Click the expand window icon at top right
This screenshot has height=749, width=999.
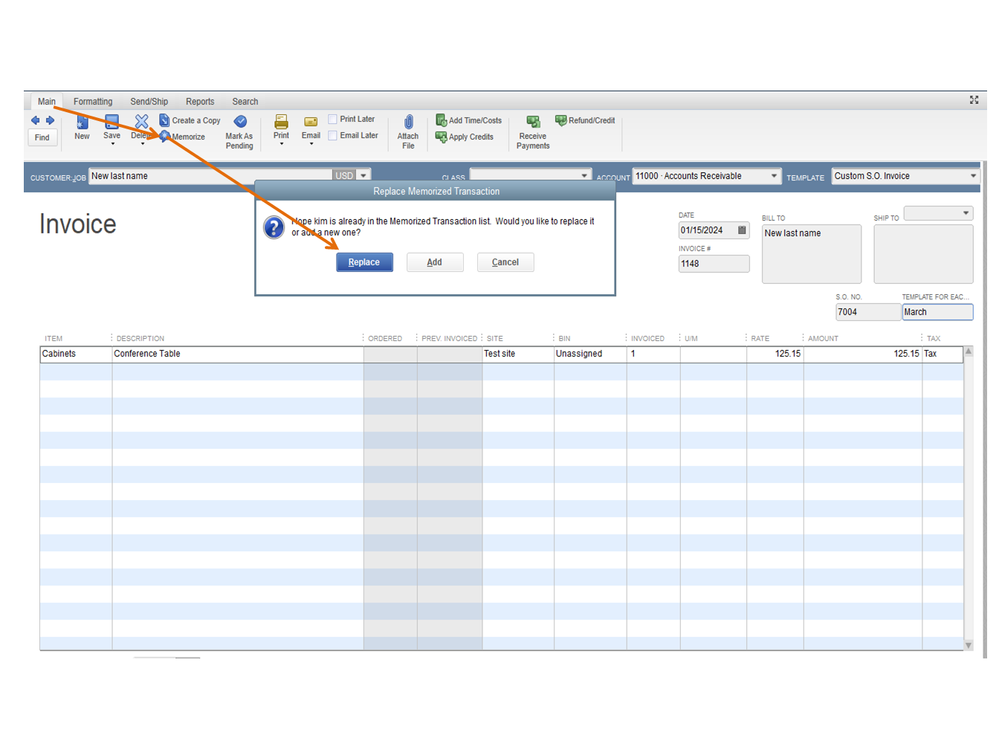pyautogui.click(x=974, y=100)
